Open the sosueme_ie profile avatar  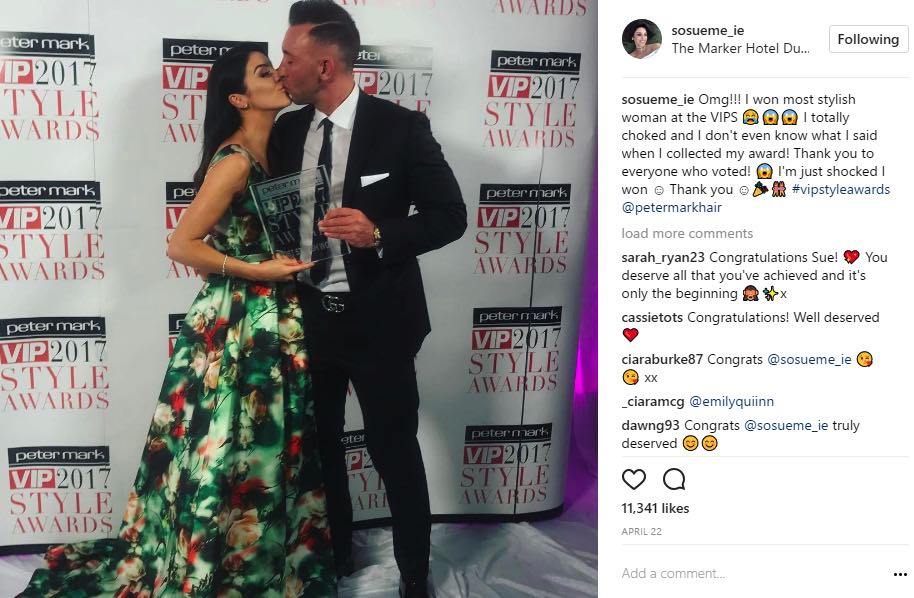click(642, 39)
